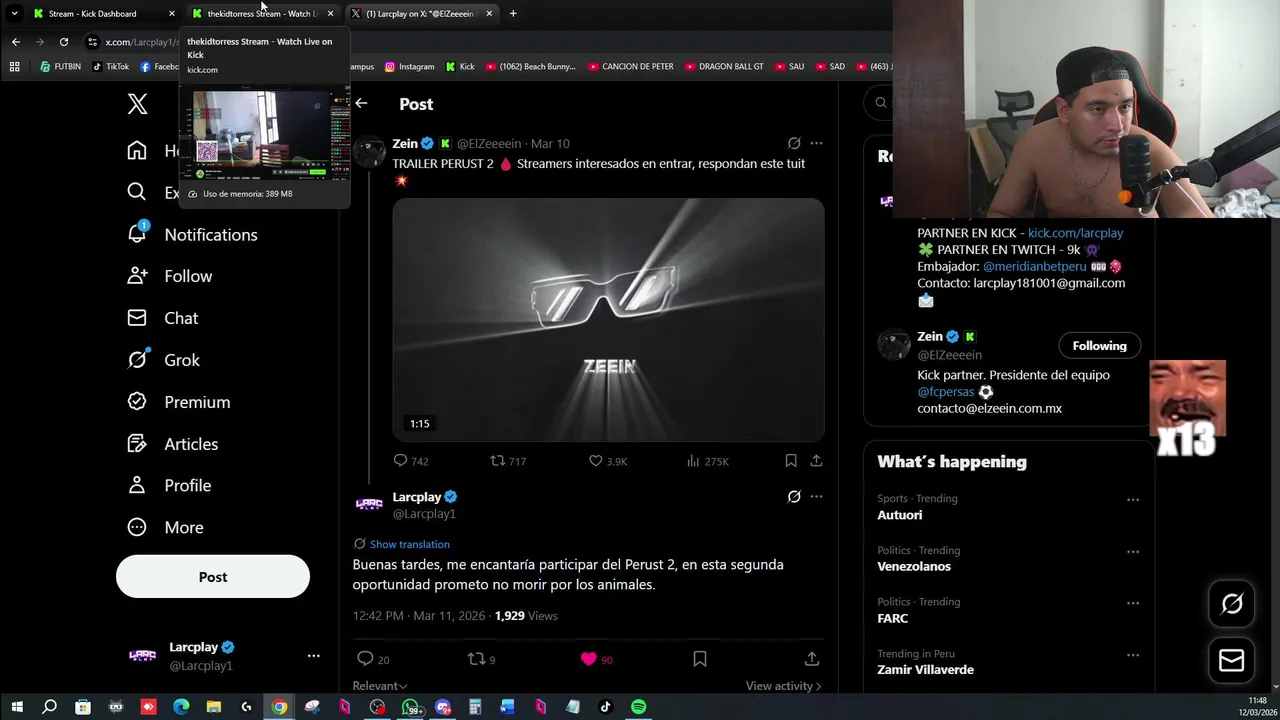Open Chat from sidebar
Image resolution: width=1280 pixels, height=720 pixels.
163,318
